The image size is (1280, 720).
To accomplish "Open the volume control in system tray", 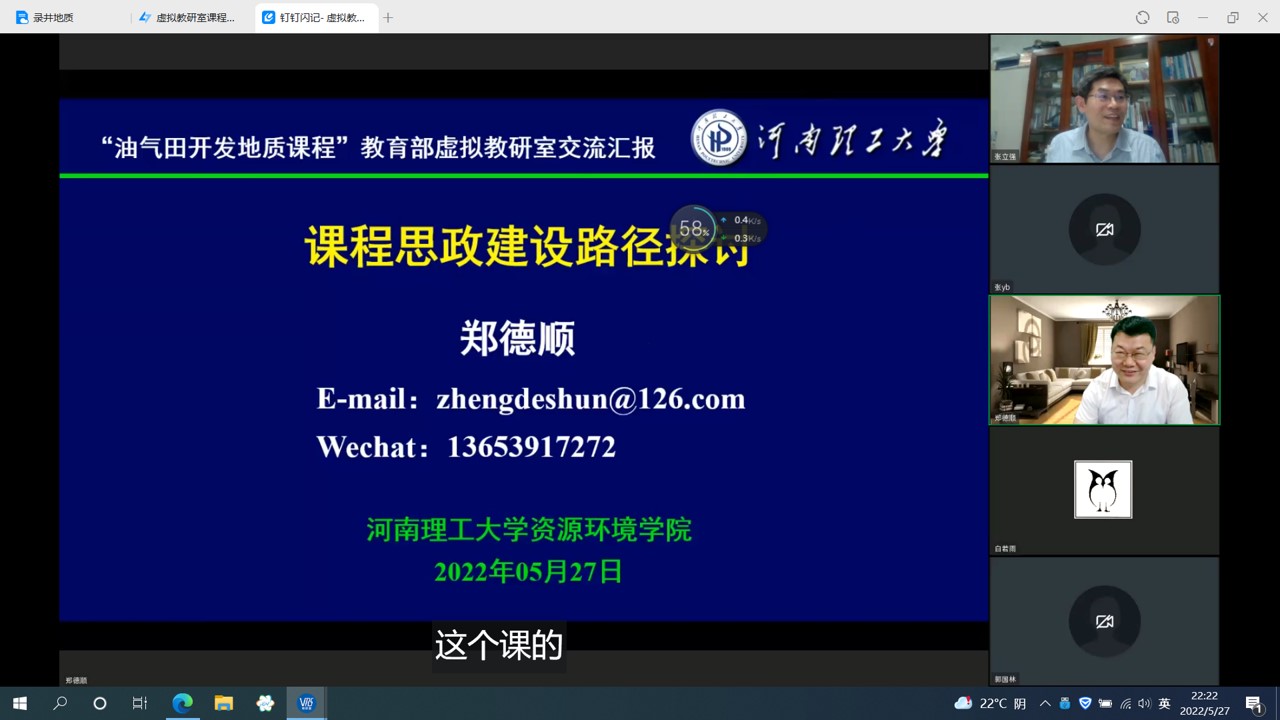I will point(1144,703).
